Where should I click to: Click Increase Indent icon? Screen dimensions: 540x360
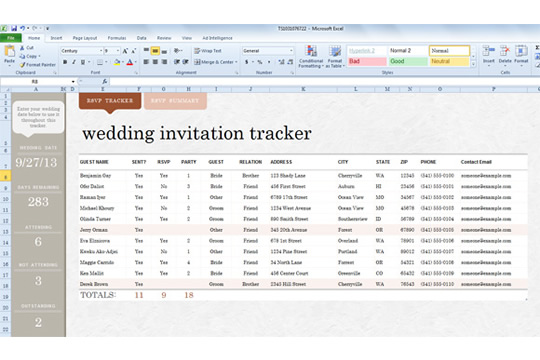(x=185, y=62)
